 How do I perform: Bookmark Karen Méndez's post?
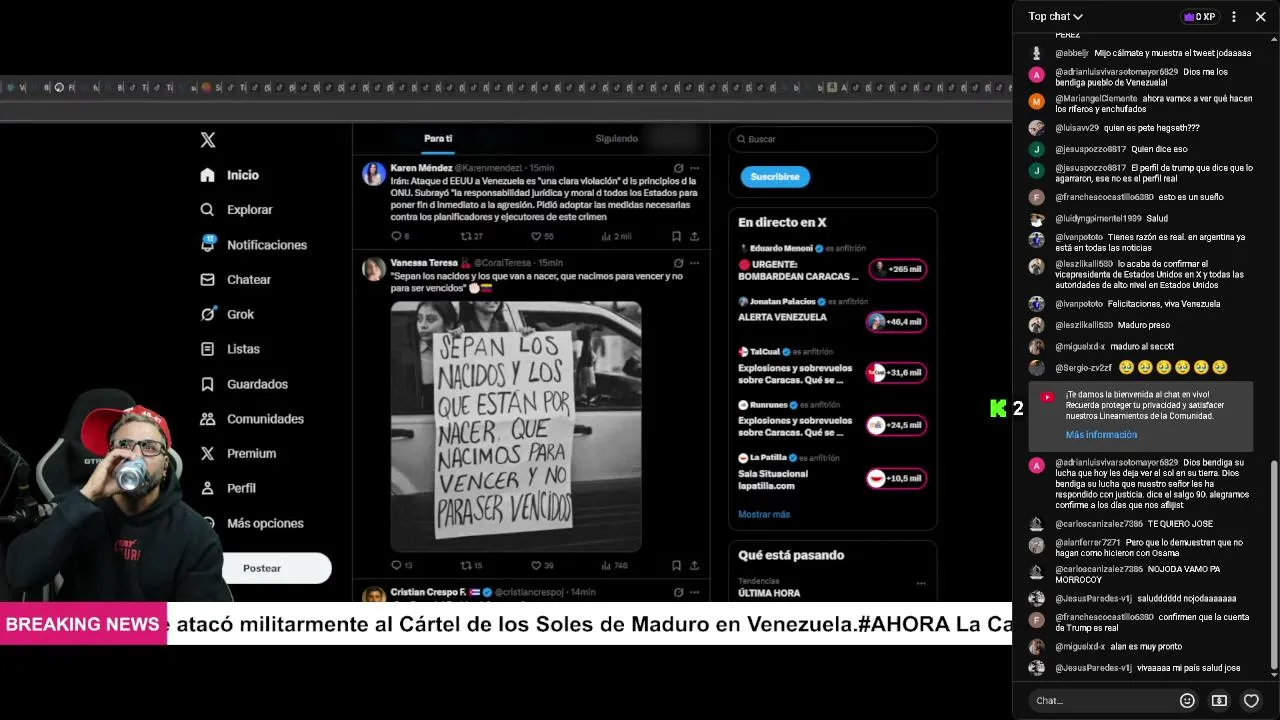pyautogui.click(x=677, y=236)
